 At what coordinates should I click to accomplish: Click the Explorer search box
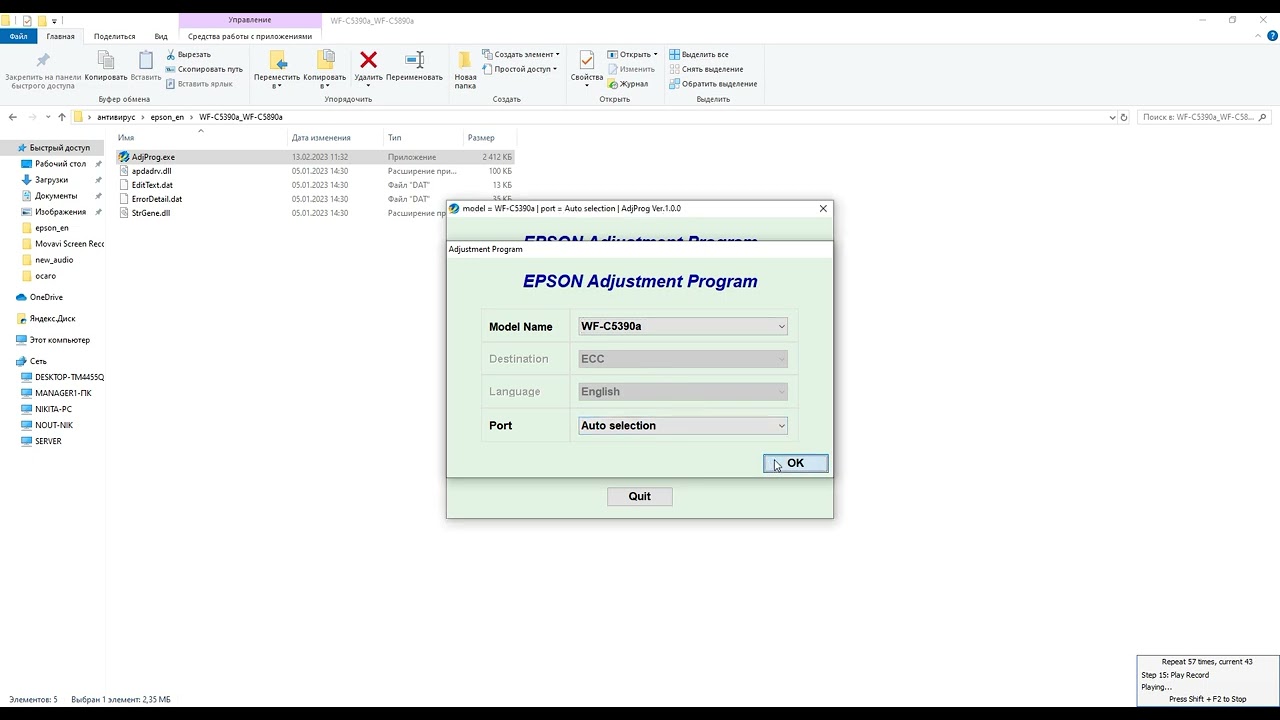1203,117
